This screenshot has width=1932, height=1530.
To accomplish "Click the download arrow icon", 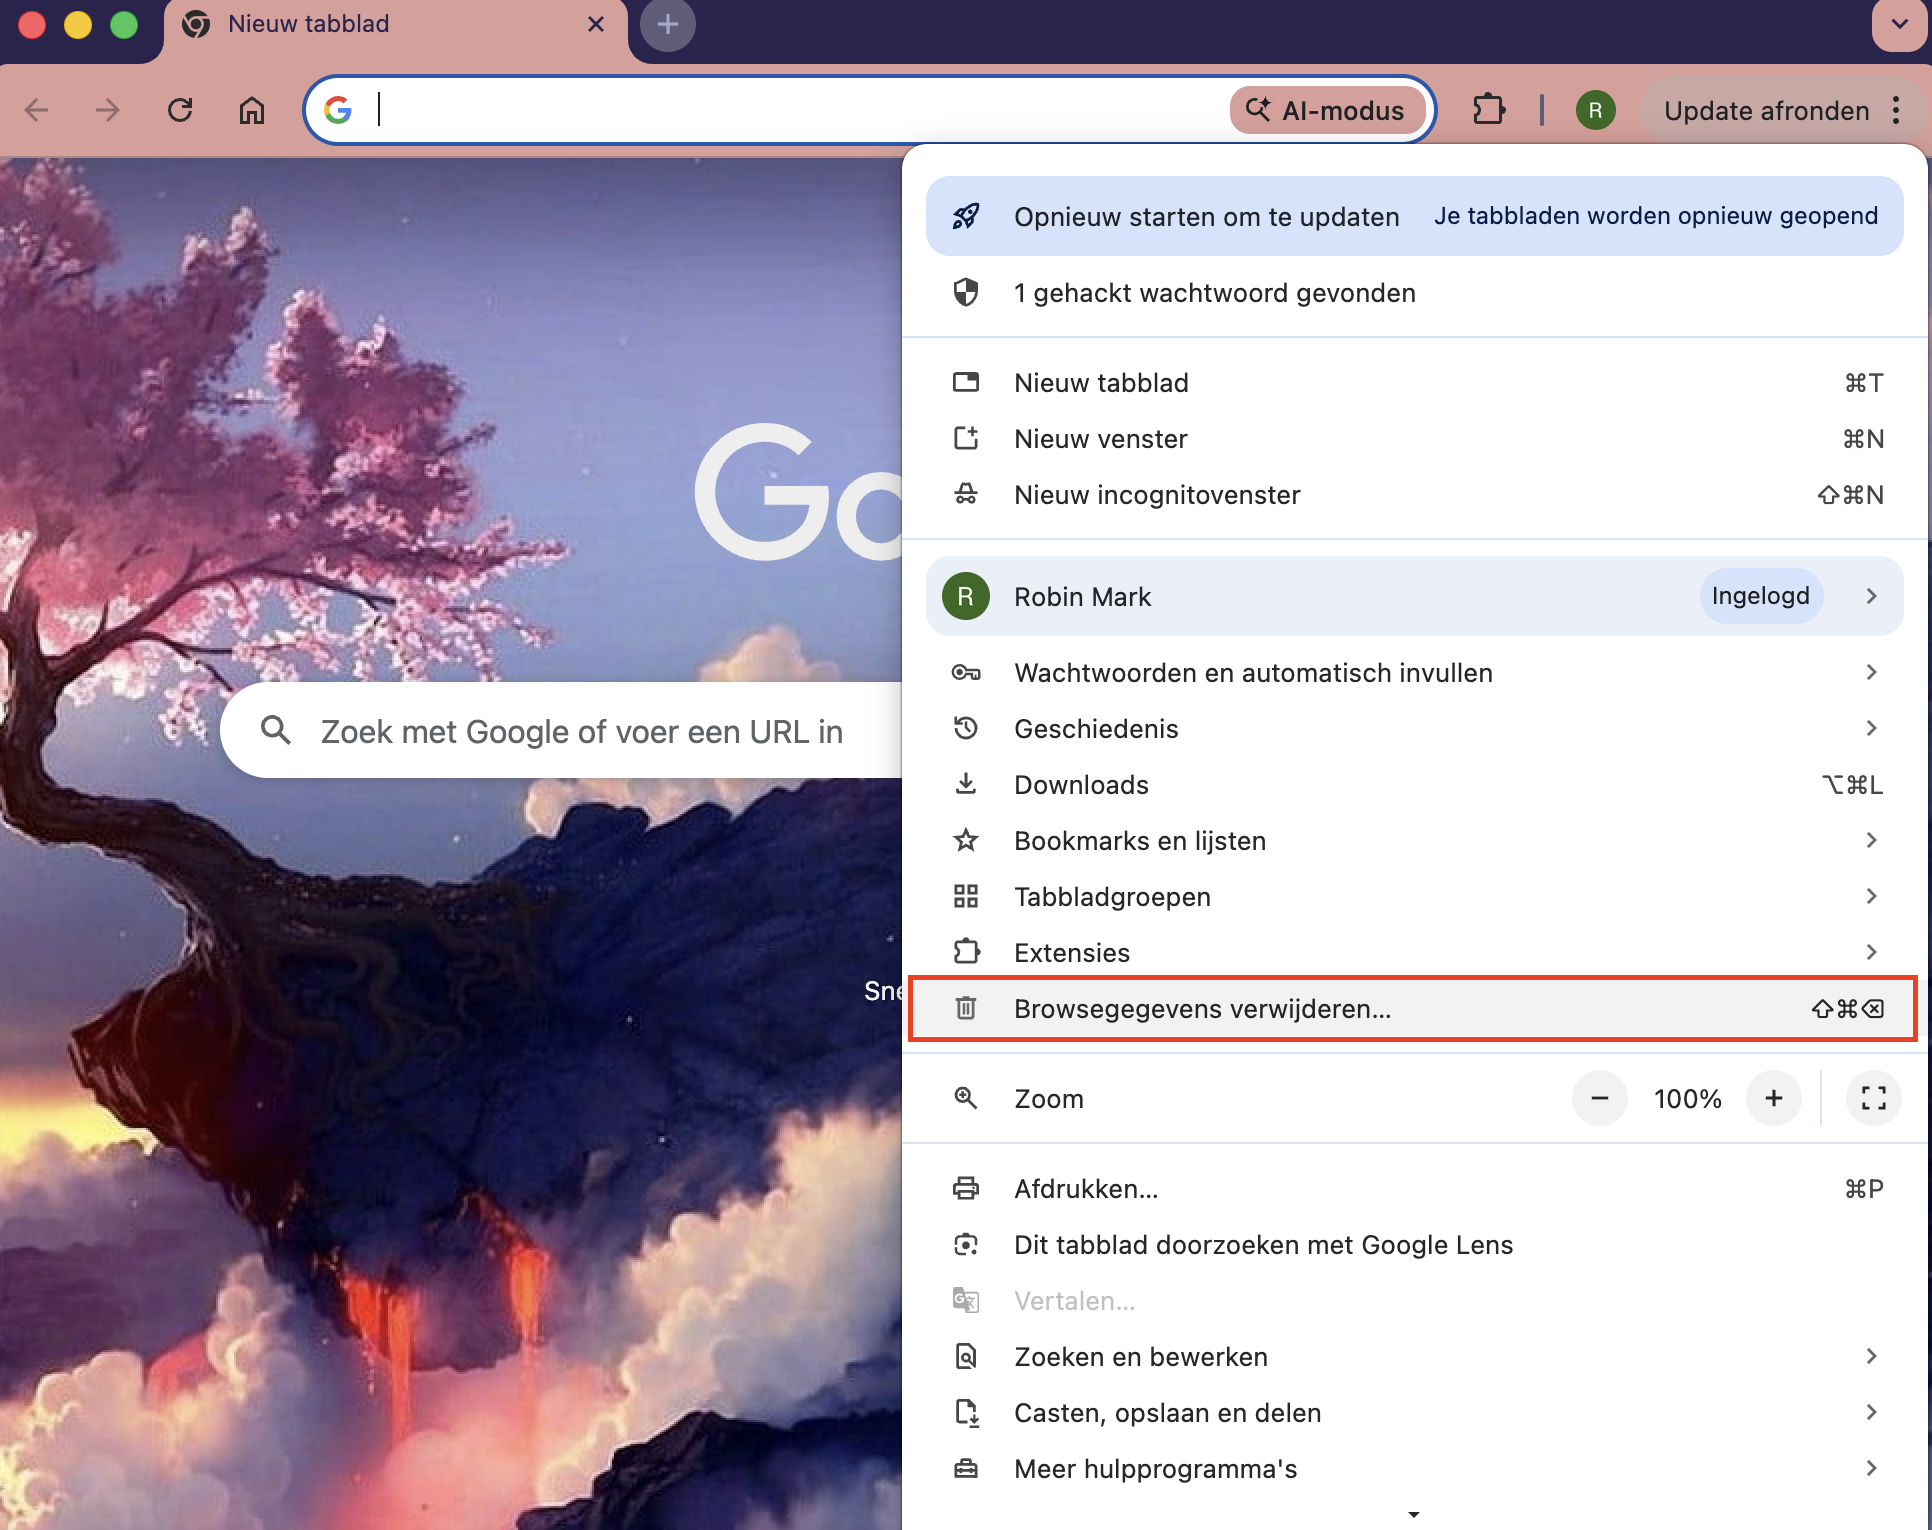I will (966, 784).
